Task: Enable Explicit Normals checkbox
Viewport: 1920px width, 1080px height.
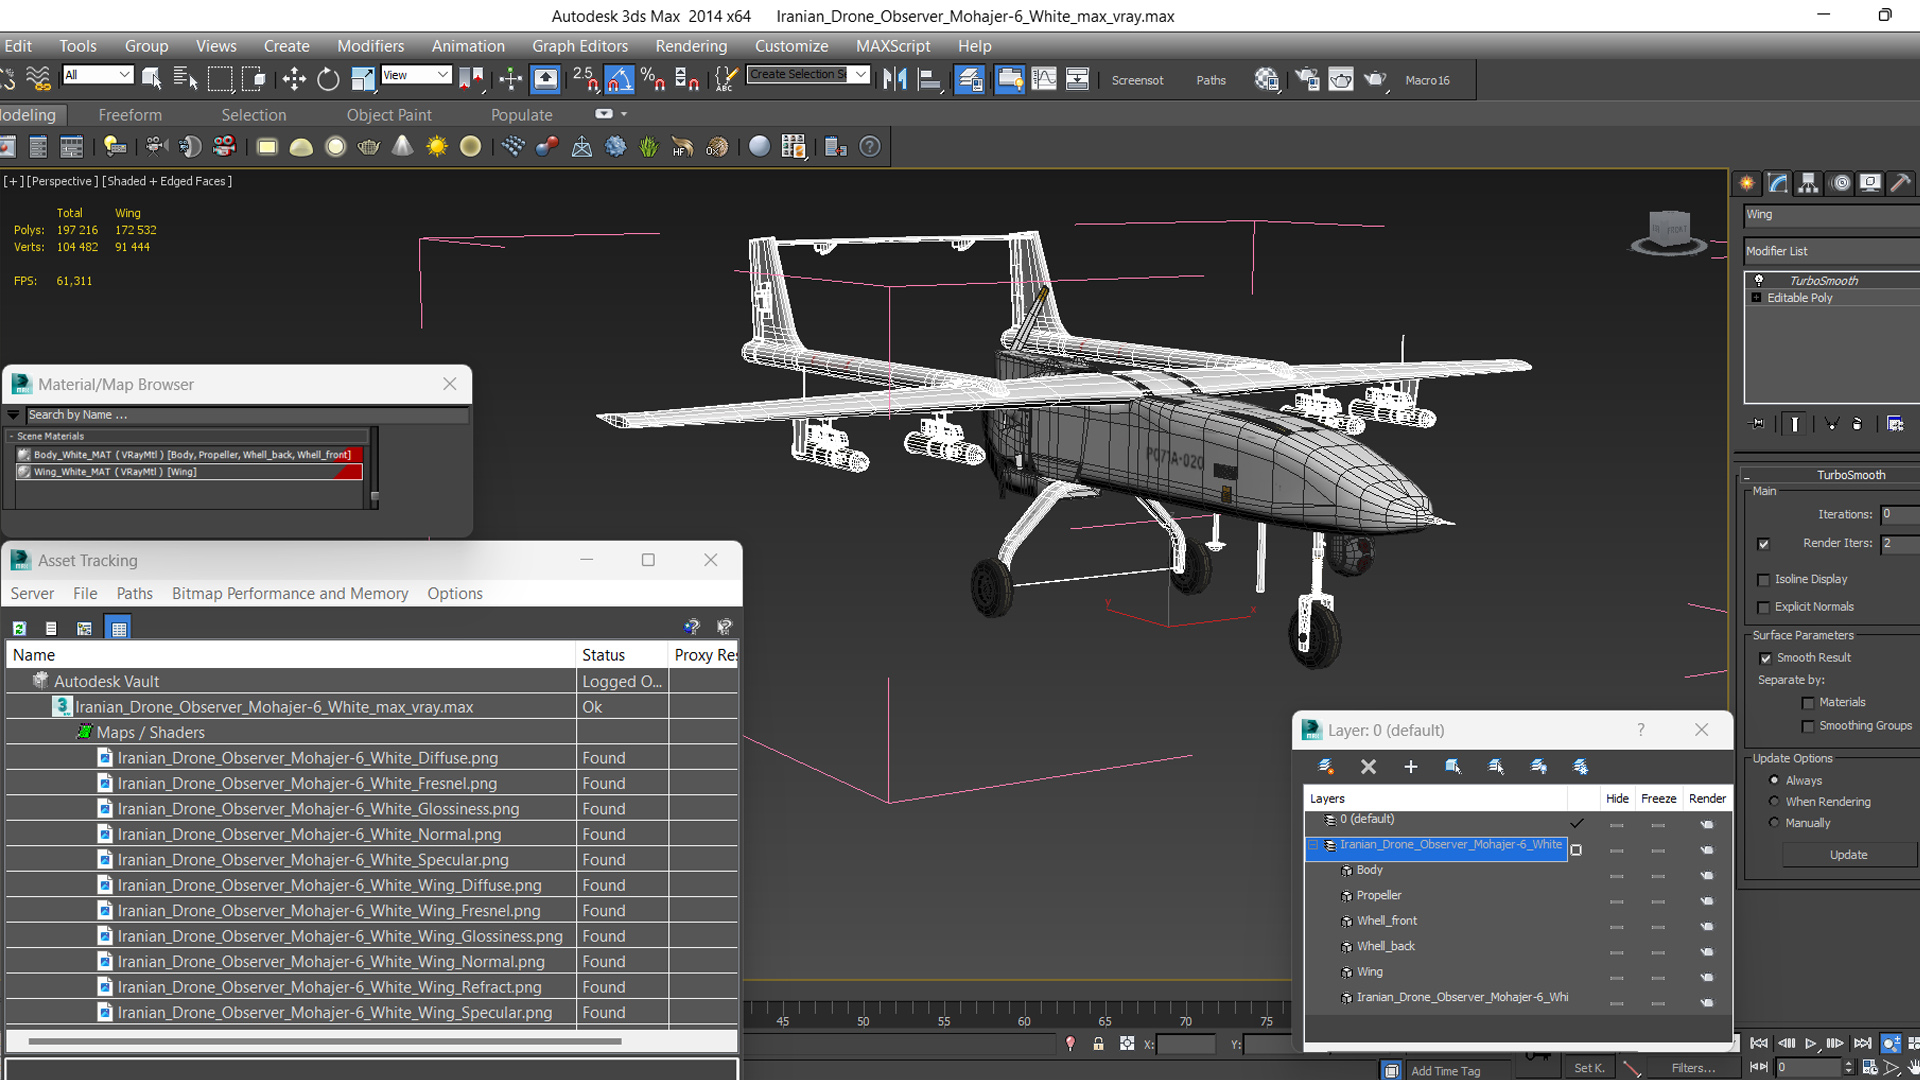Action: [x=1764, y=608]
